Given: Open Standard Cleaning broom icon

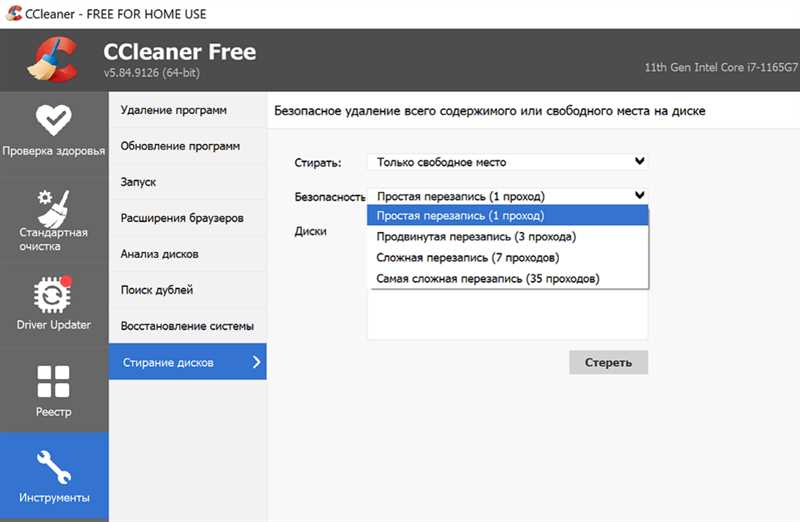Looking at the screenshot, I should point(54,209).
